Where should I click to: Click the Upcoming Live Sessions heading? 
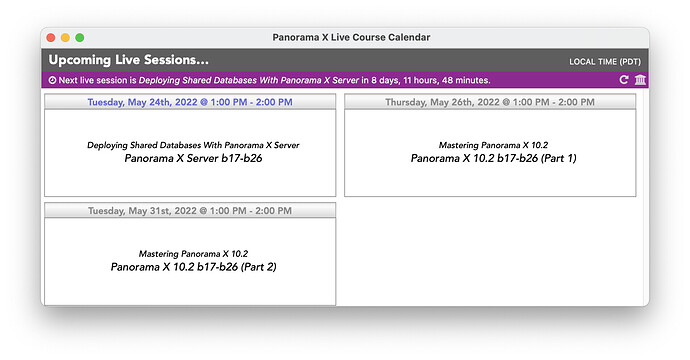click(128, 60)
